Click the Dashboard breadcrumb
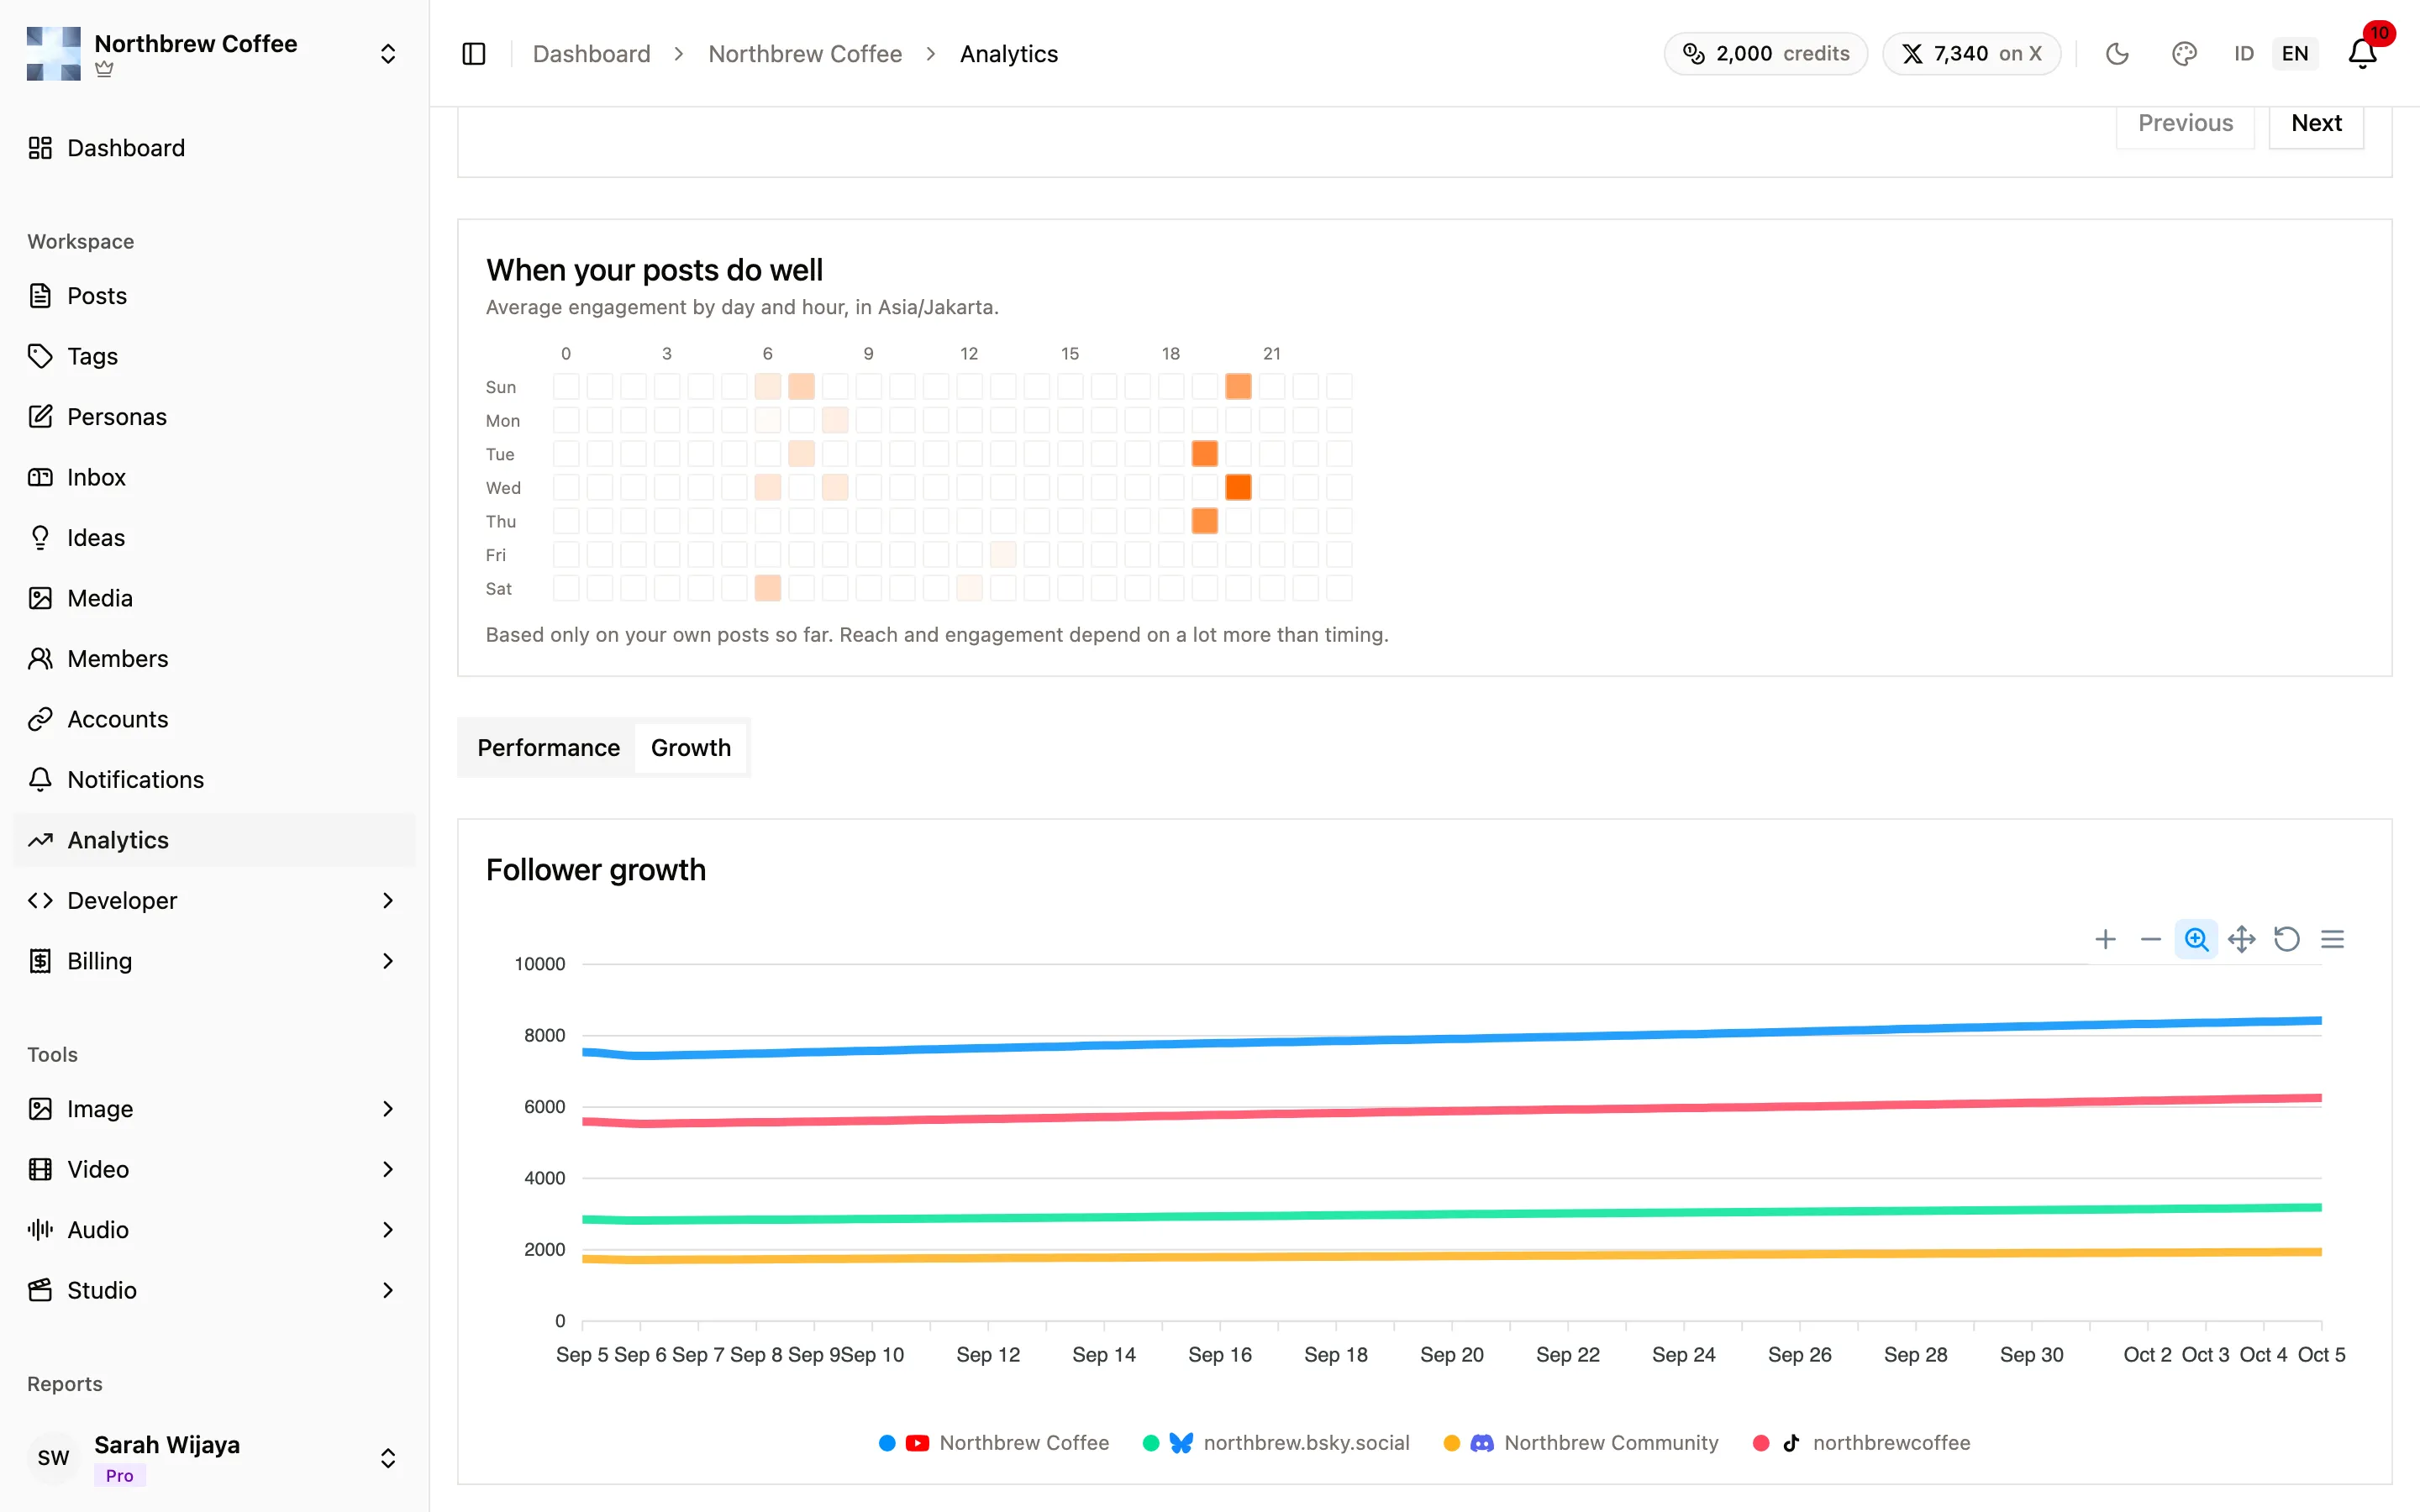 click(x=591, y=54)
